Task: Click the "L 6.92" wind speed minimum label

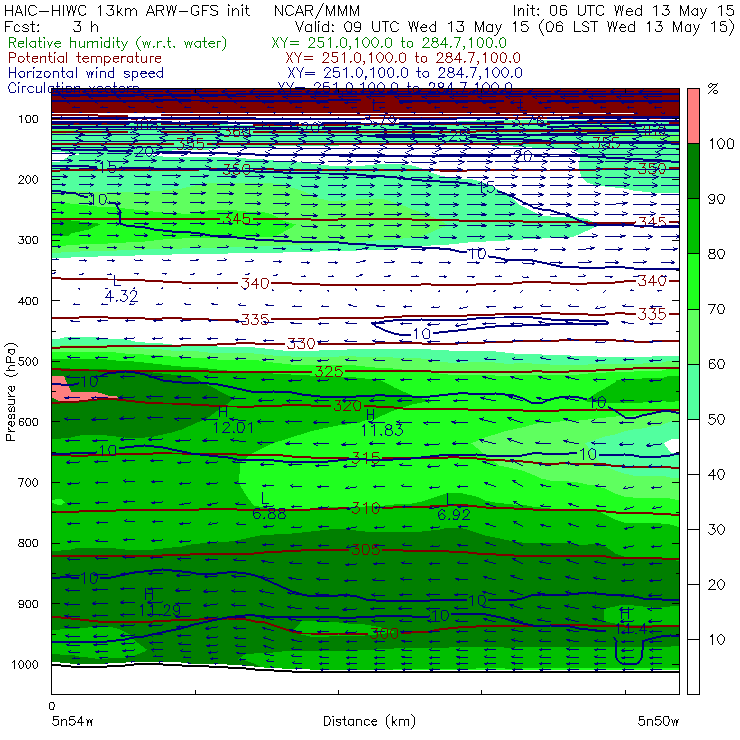Action: point(454,507)
